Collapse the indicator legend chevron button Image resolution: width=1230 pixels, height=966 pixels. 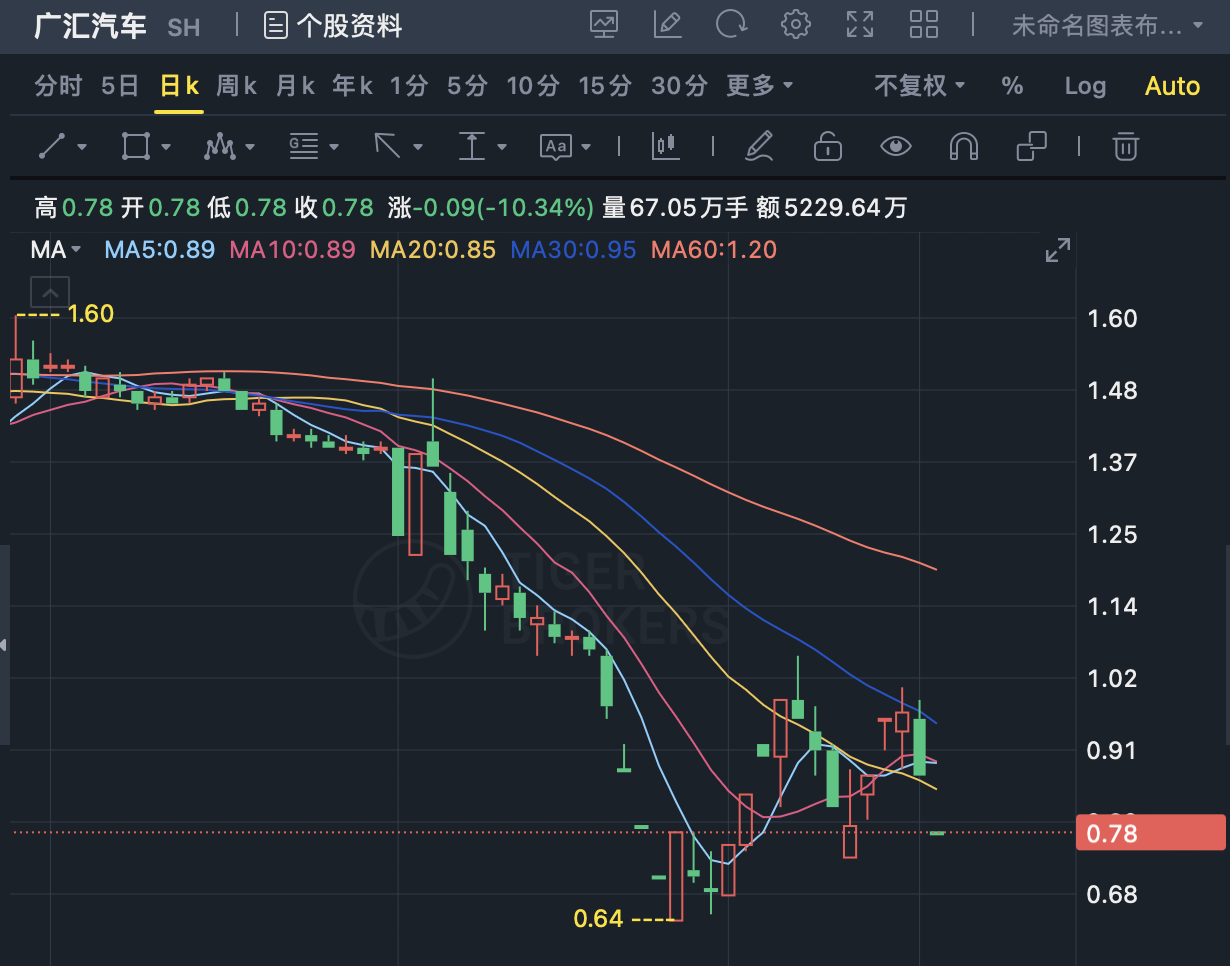click(50, 293)
